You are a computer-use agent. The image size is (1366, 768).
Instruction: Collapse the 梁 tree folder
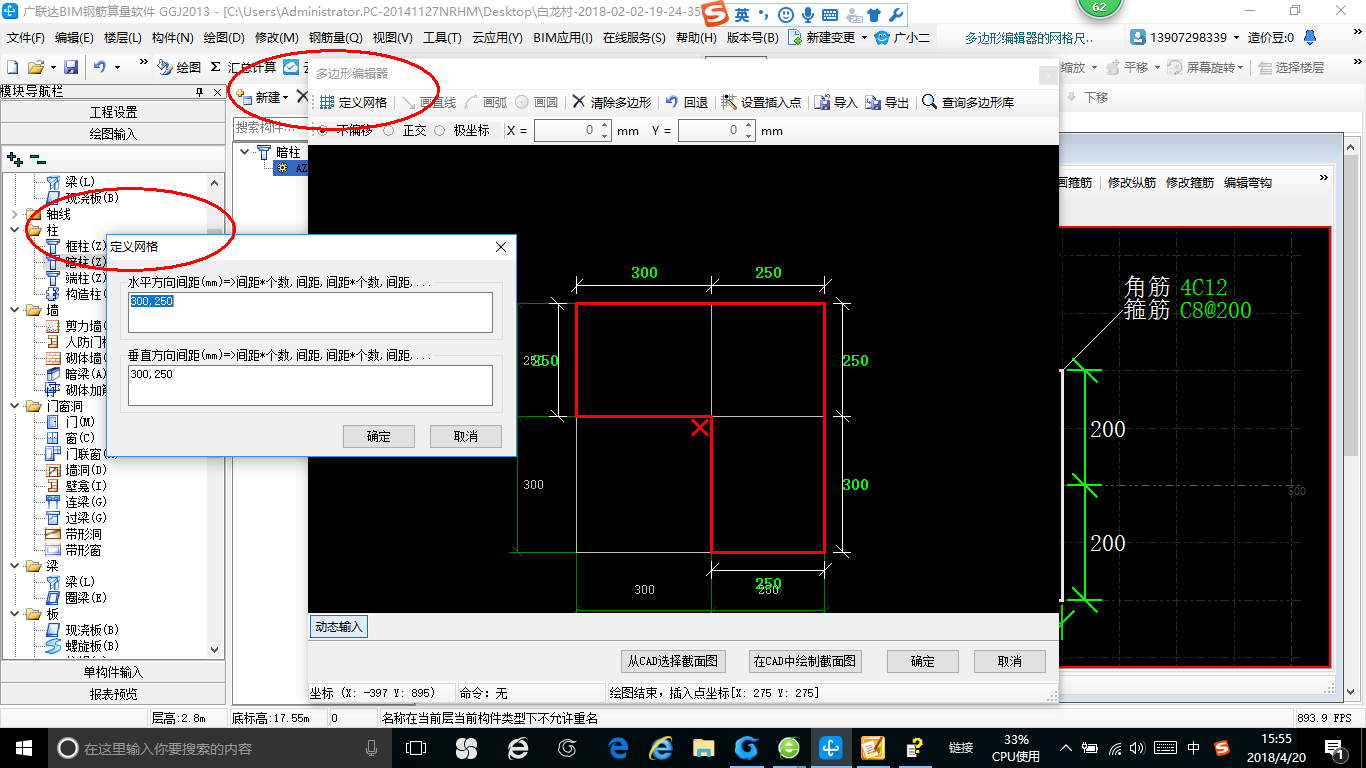tap(13, 566)
